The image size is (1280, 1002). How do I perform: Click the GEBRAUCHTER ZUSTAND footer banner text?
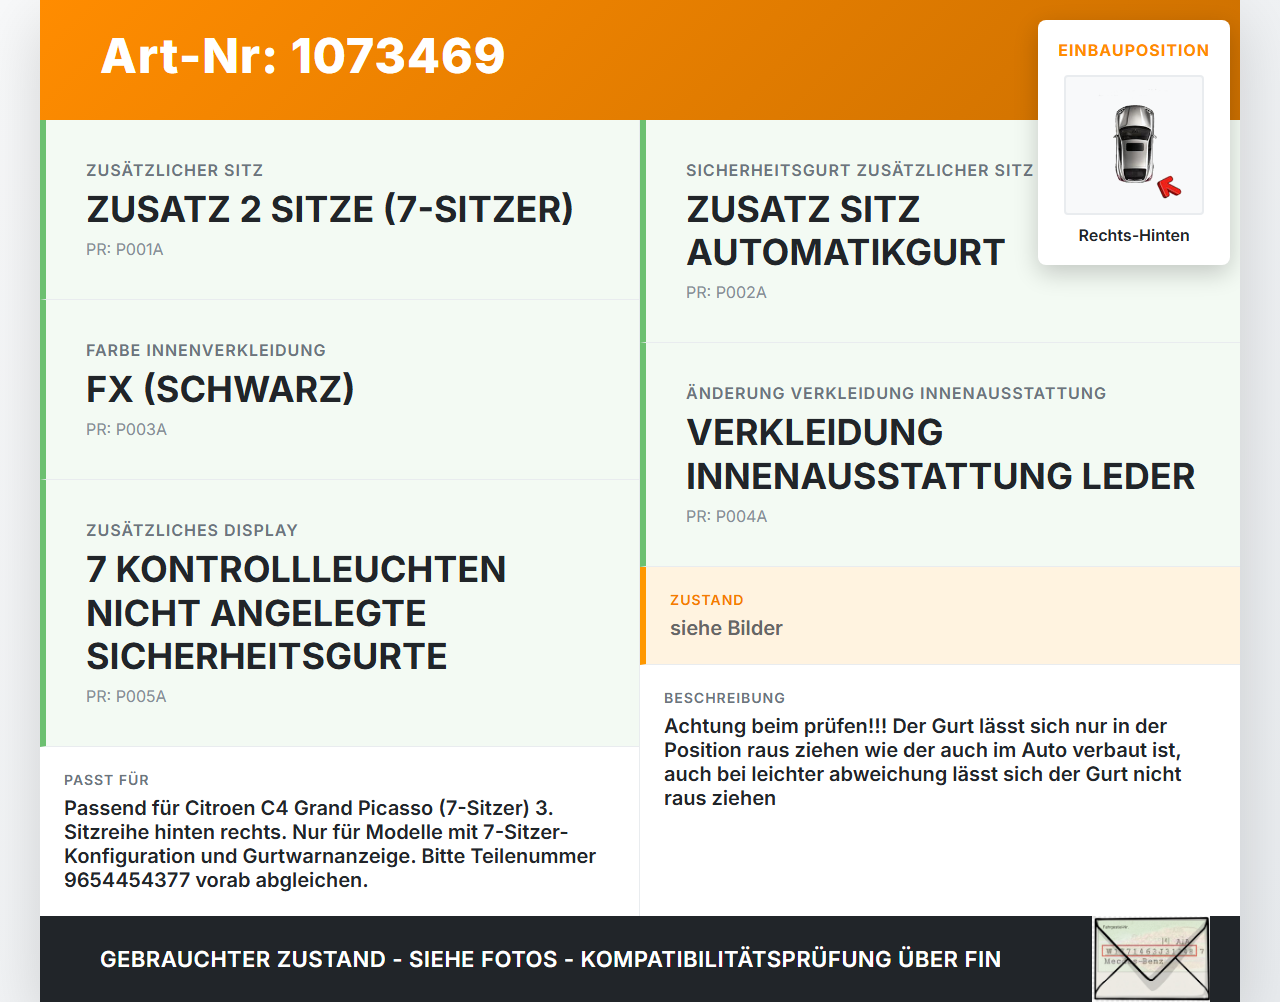550,959
